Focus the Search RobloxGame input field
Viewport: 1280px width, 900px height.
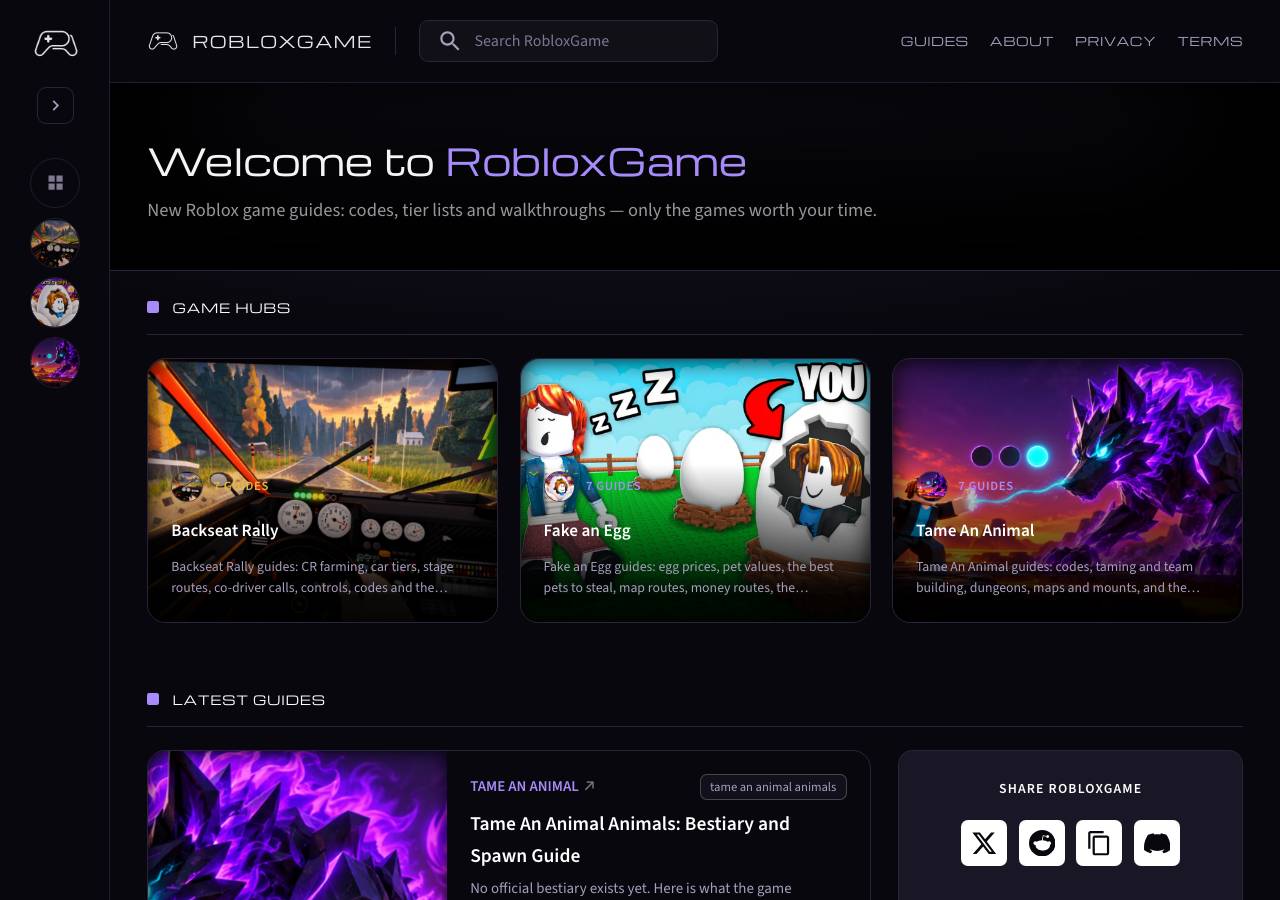point(568,41)
